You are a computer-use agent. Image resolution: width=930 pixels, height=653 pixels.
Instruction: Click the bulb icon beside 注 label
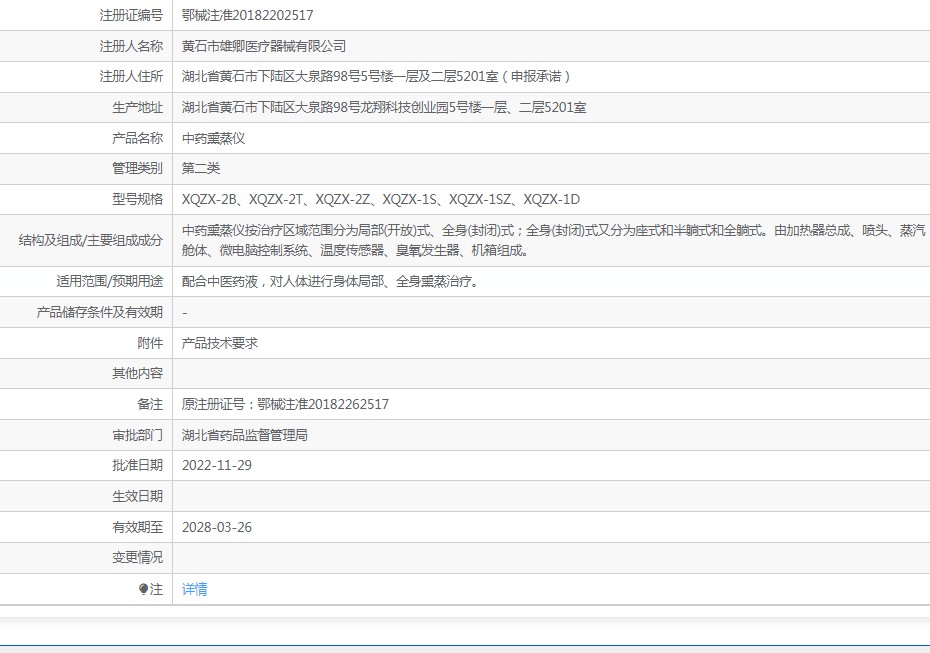coord(143,589)
